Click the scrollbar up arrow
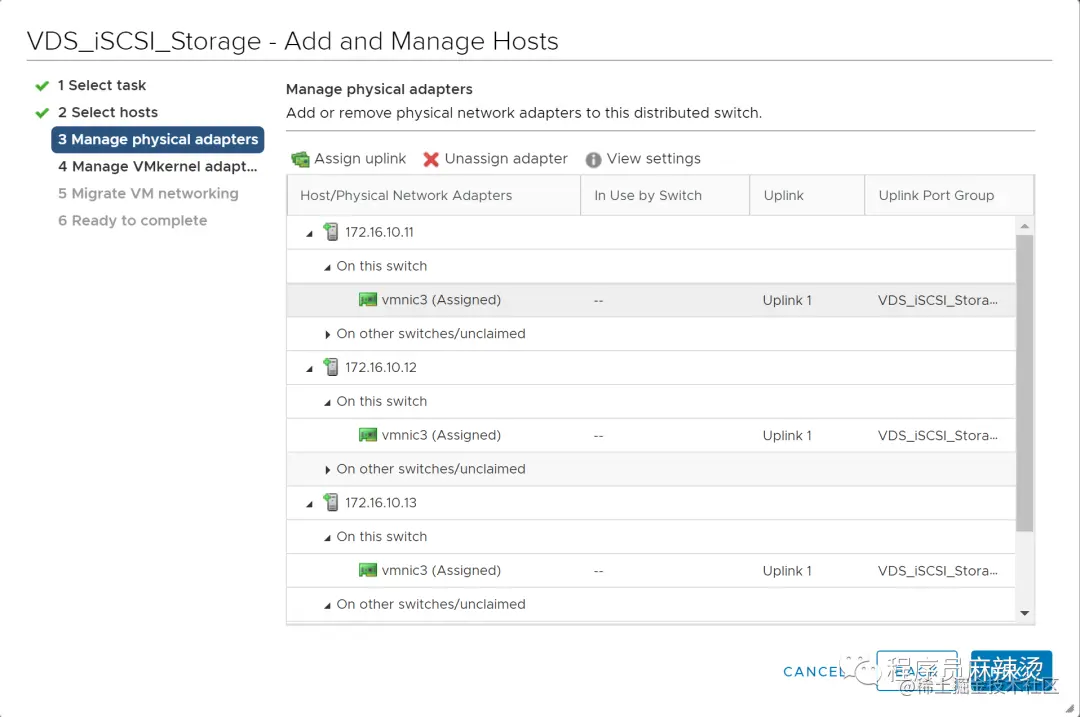The image size is (1080, 717). pyautogui.click(x=1025, y=226)
